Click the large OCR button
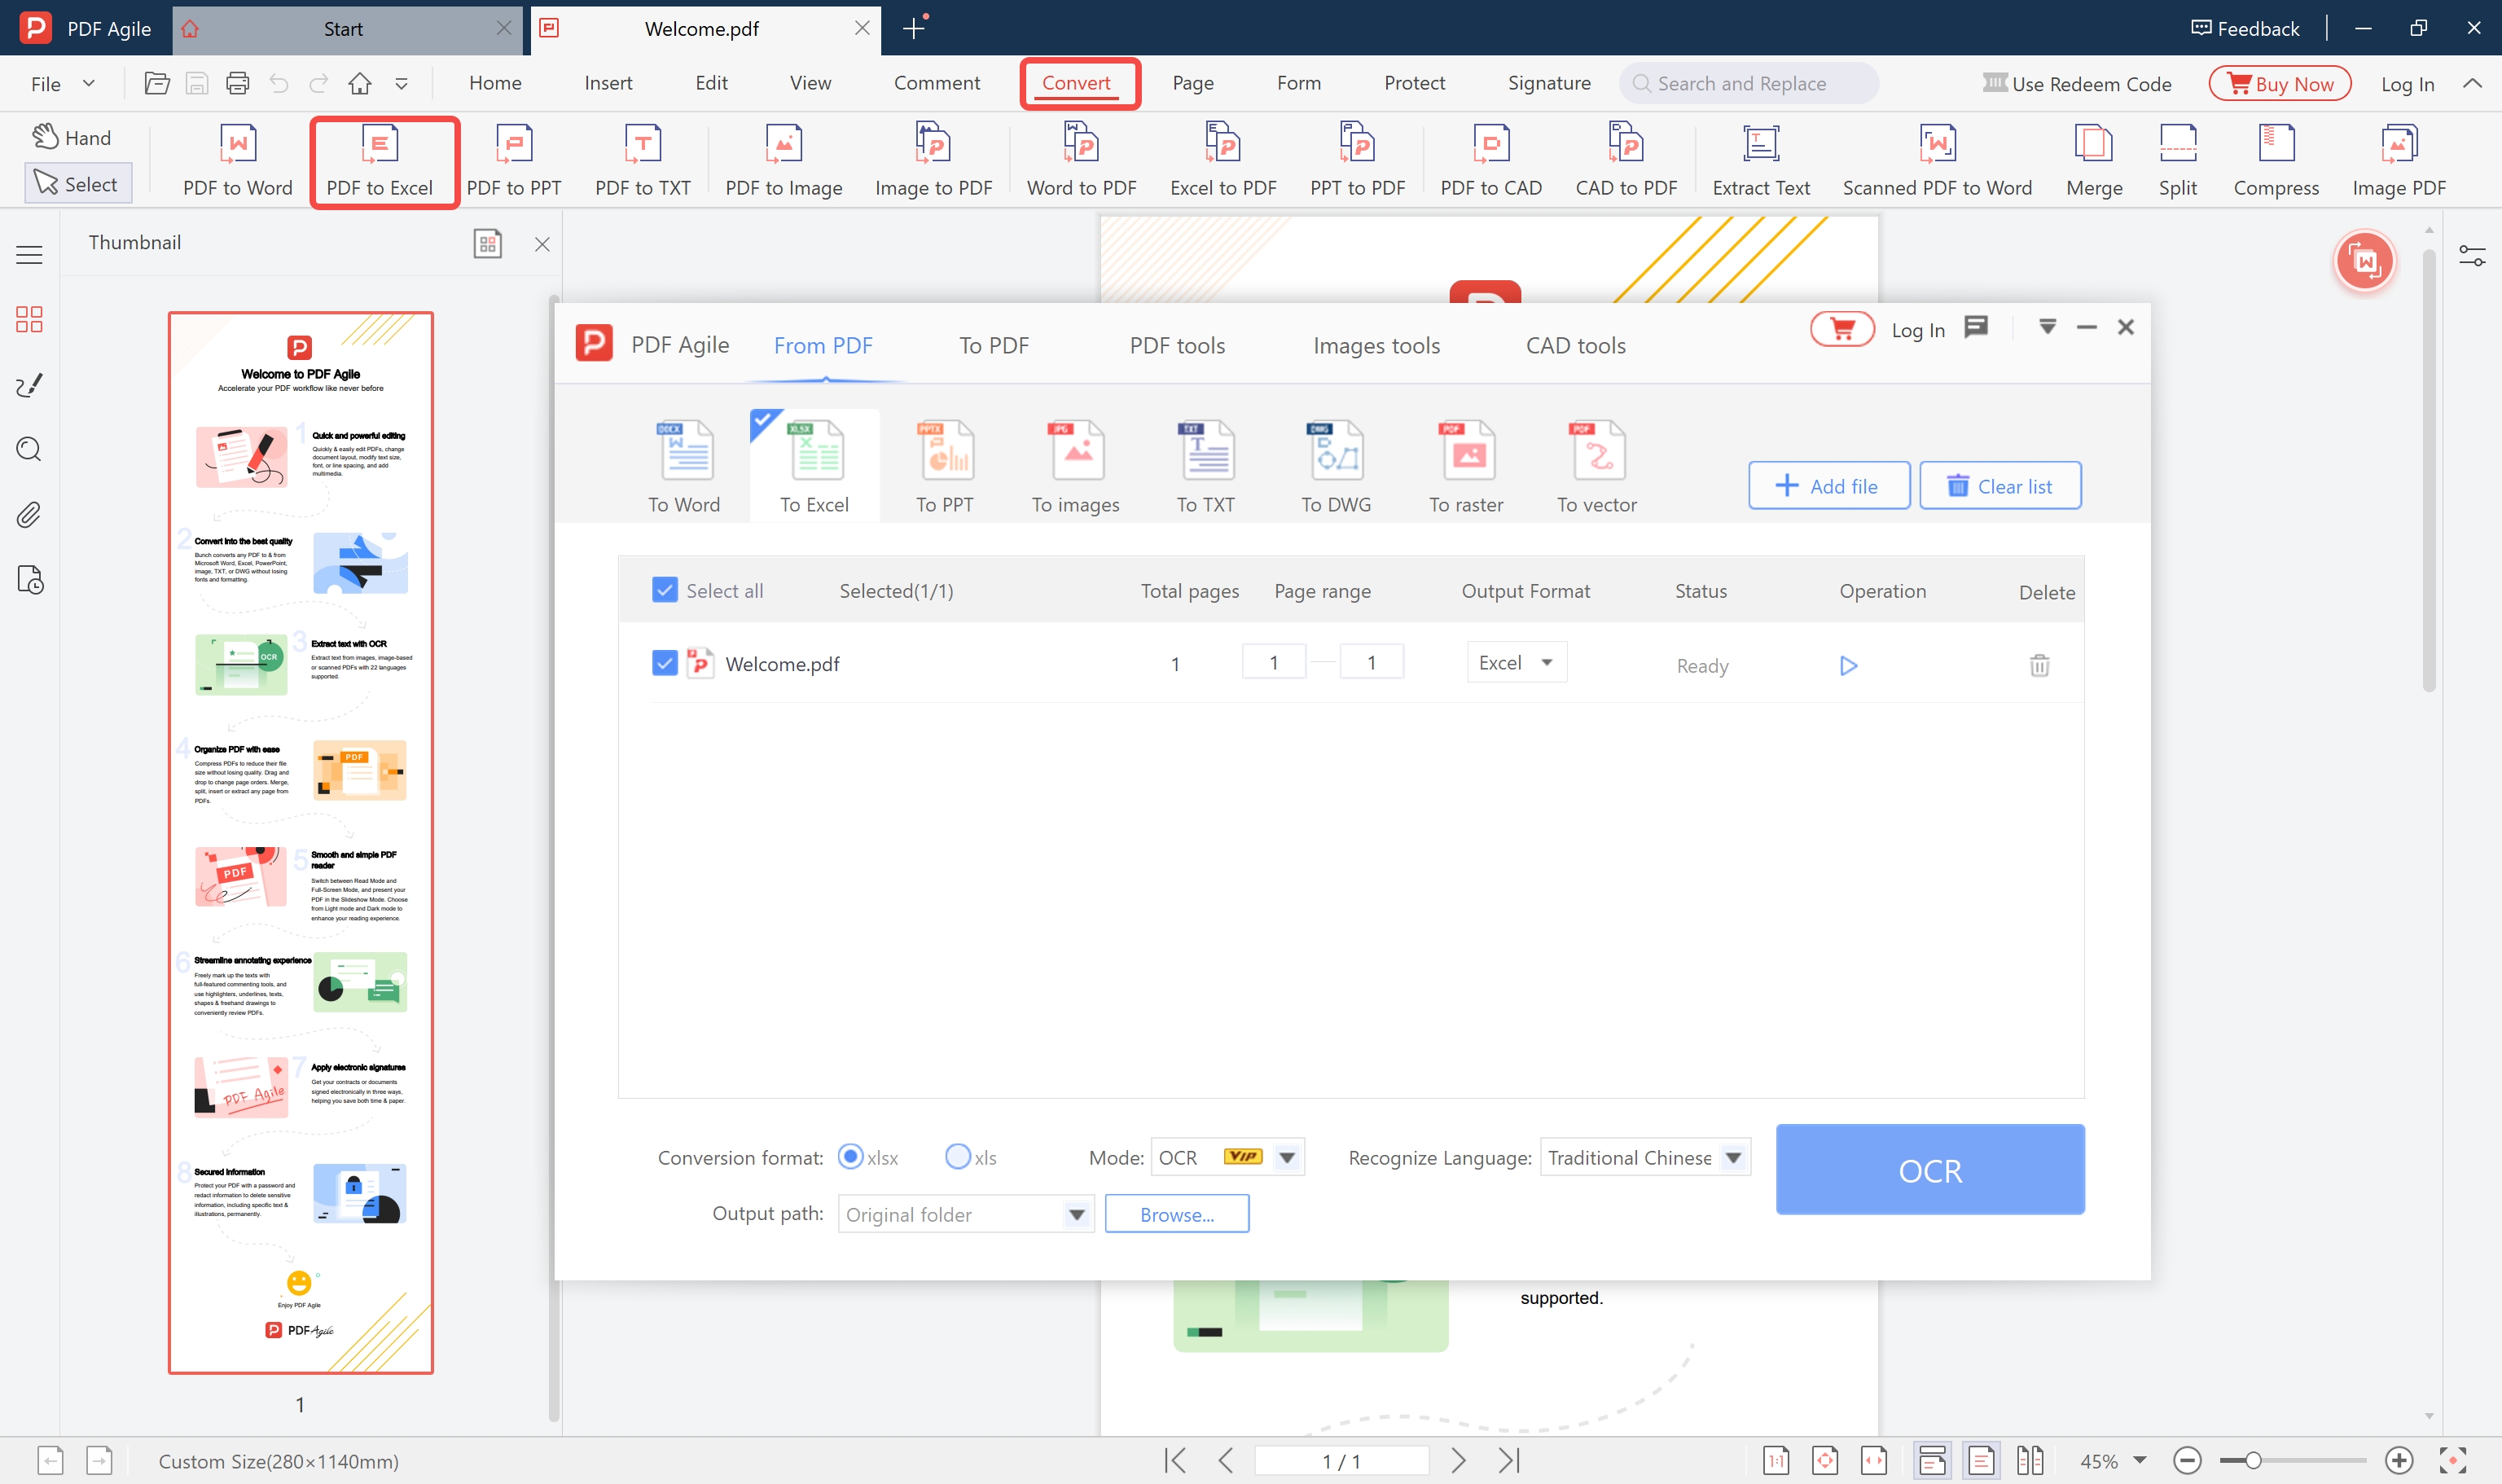The width and height of the screenshot is (2502, 1484). click(x=1930, y=1169)
